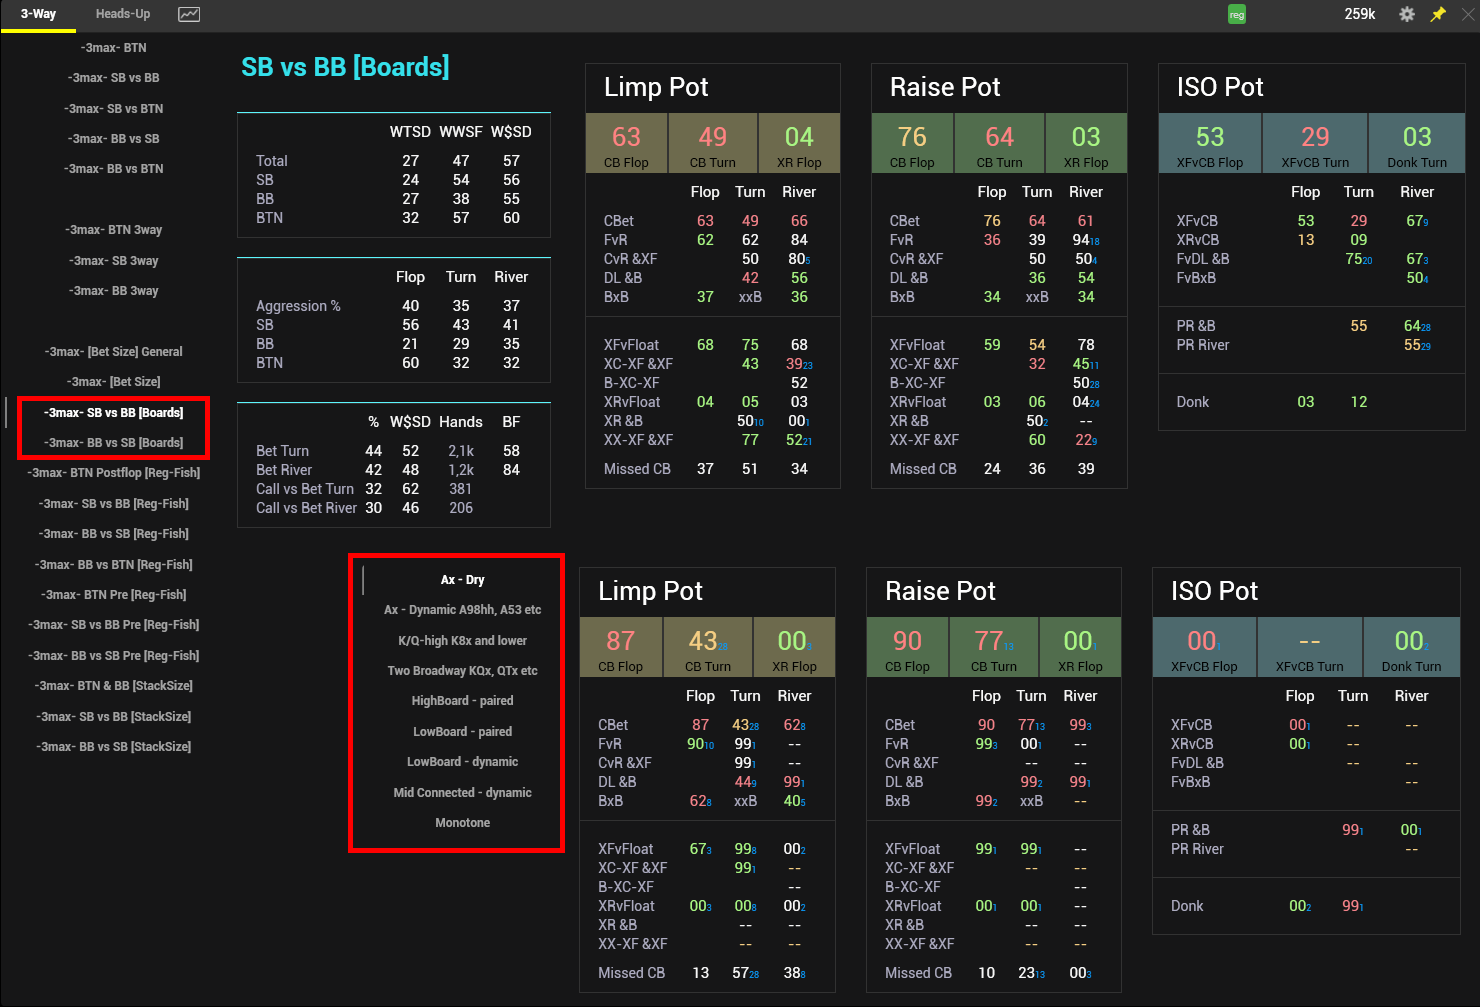Open the graph chart icon tab
Screen dimensions: 1480x1007
pos(188,14)
